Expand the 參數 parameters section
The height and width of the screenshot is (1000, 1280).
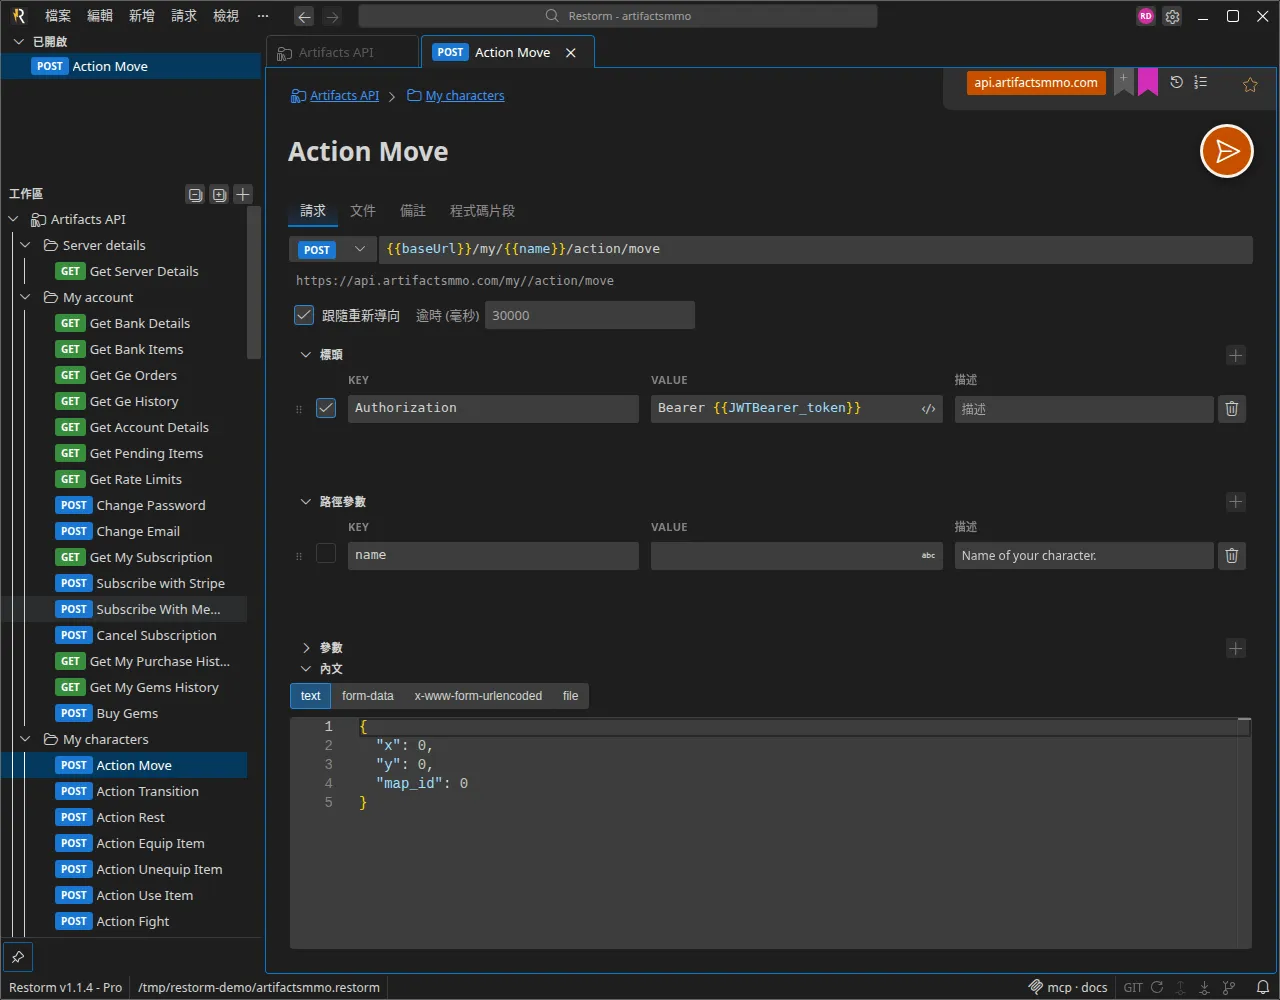pos(306,648)
